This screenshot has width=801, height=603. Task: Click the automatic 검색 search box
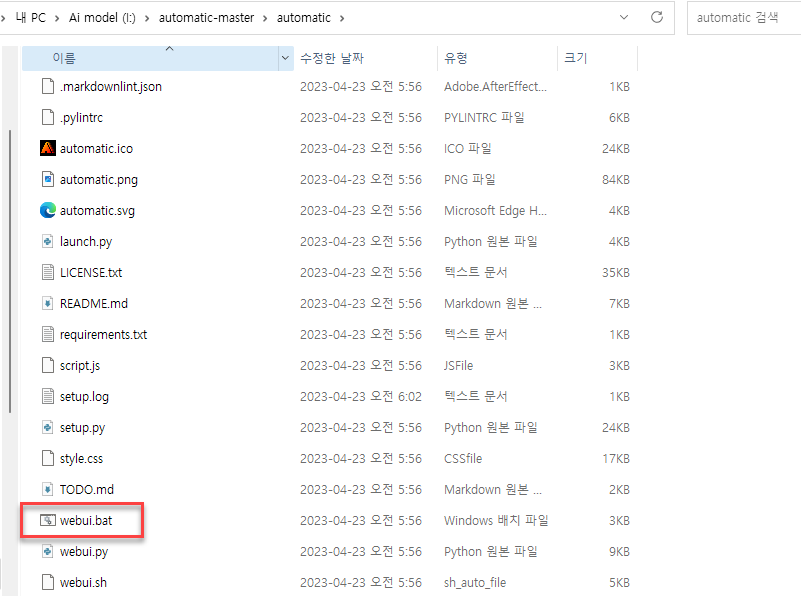click(x=744, y=18)
